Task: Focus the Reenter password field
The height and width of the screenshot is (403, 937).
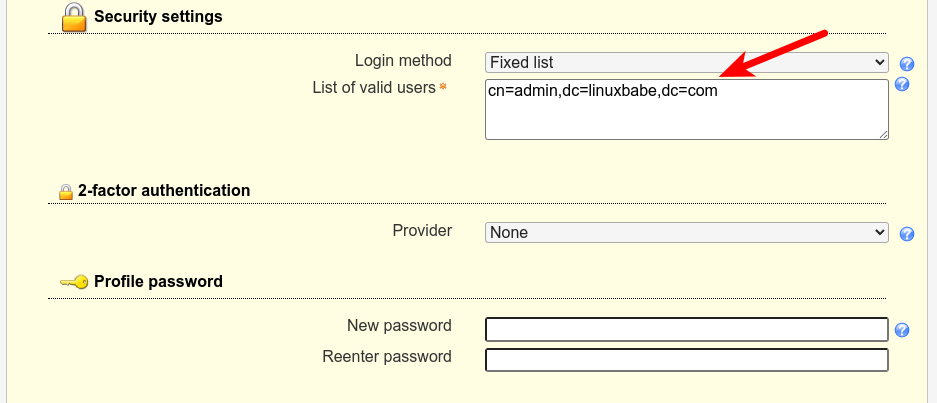Action: pos(686,360)
